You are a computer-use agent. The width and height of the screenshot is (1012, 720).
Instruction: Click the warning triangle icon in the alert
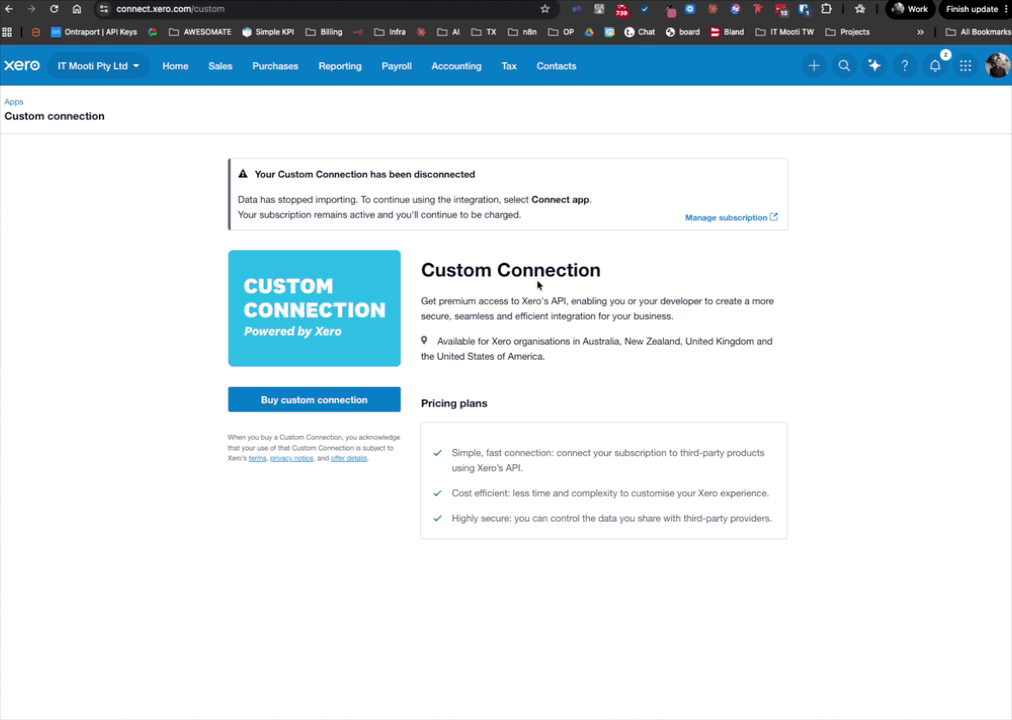click(x=243, y=174)
